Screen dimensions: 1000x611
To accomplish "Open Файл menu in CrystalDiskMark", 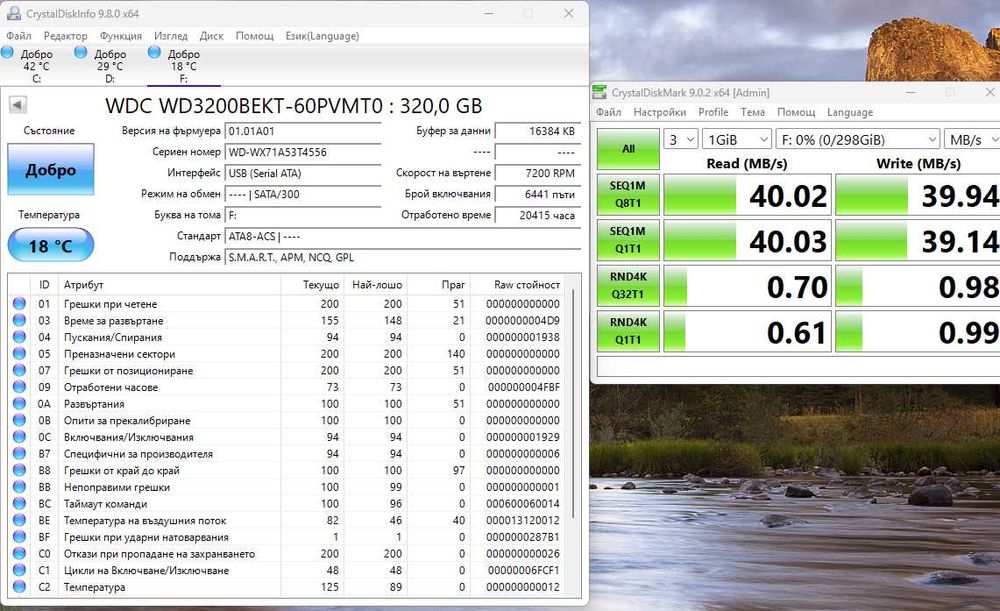I will pyautogui.click(x=608, y=112).
